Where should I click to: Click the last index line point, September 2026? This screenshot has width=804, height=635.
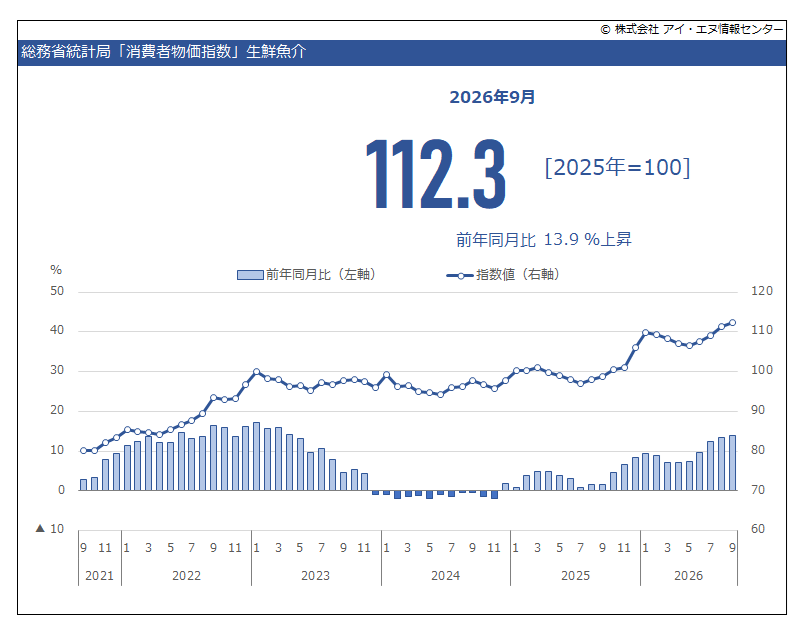pos(732,323)
